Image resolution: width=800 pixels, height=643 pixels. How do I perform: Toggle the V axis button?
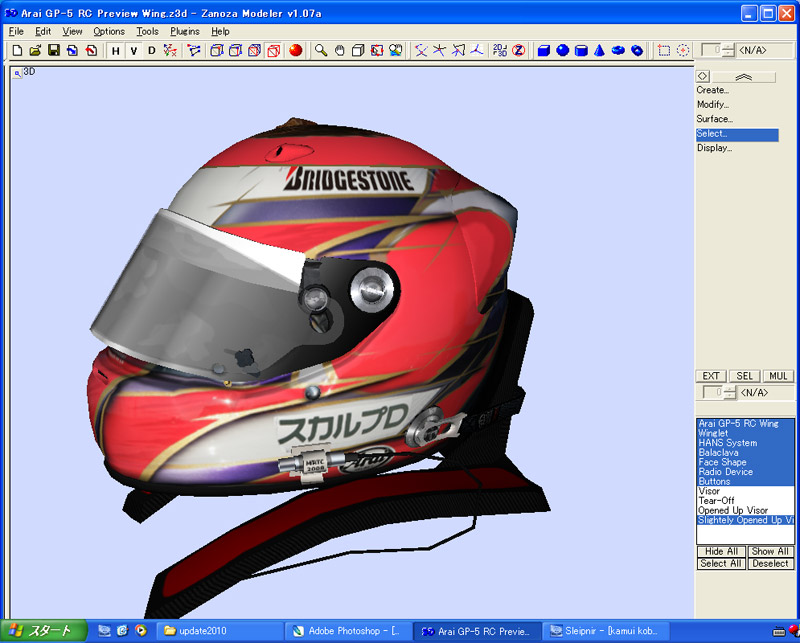click(x=133, y=50)
